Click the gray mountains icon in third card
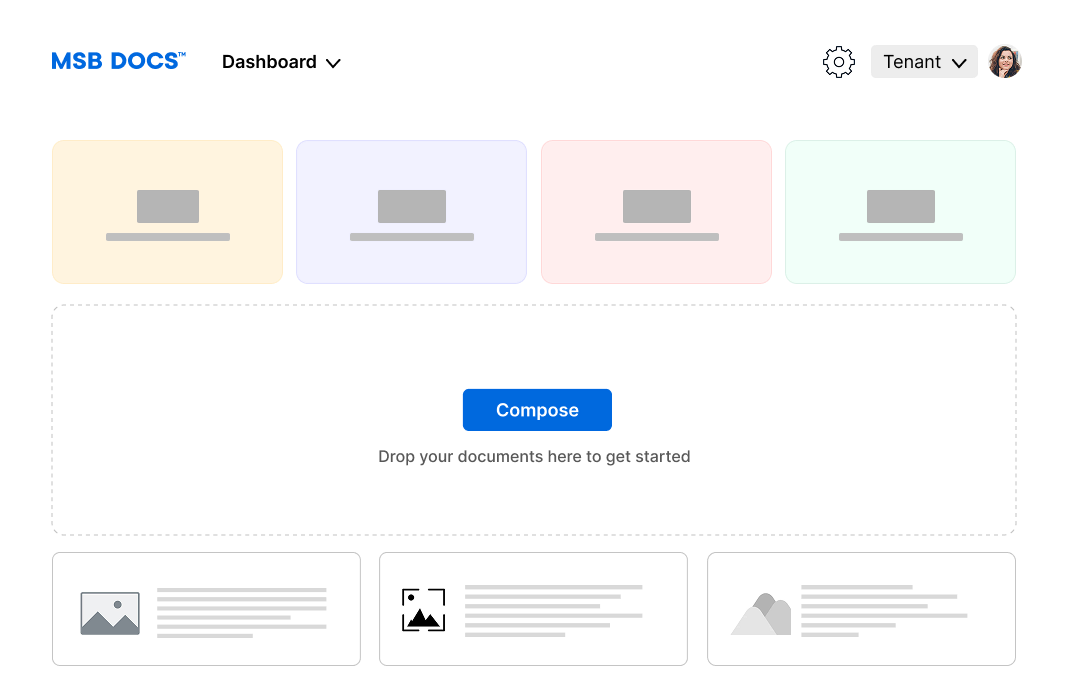1077x687 pixels. tap(762, 614)
